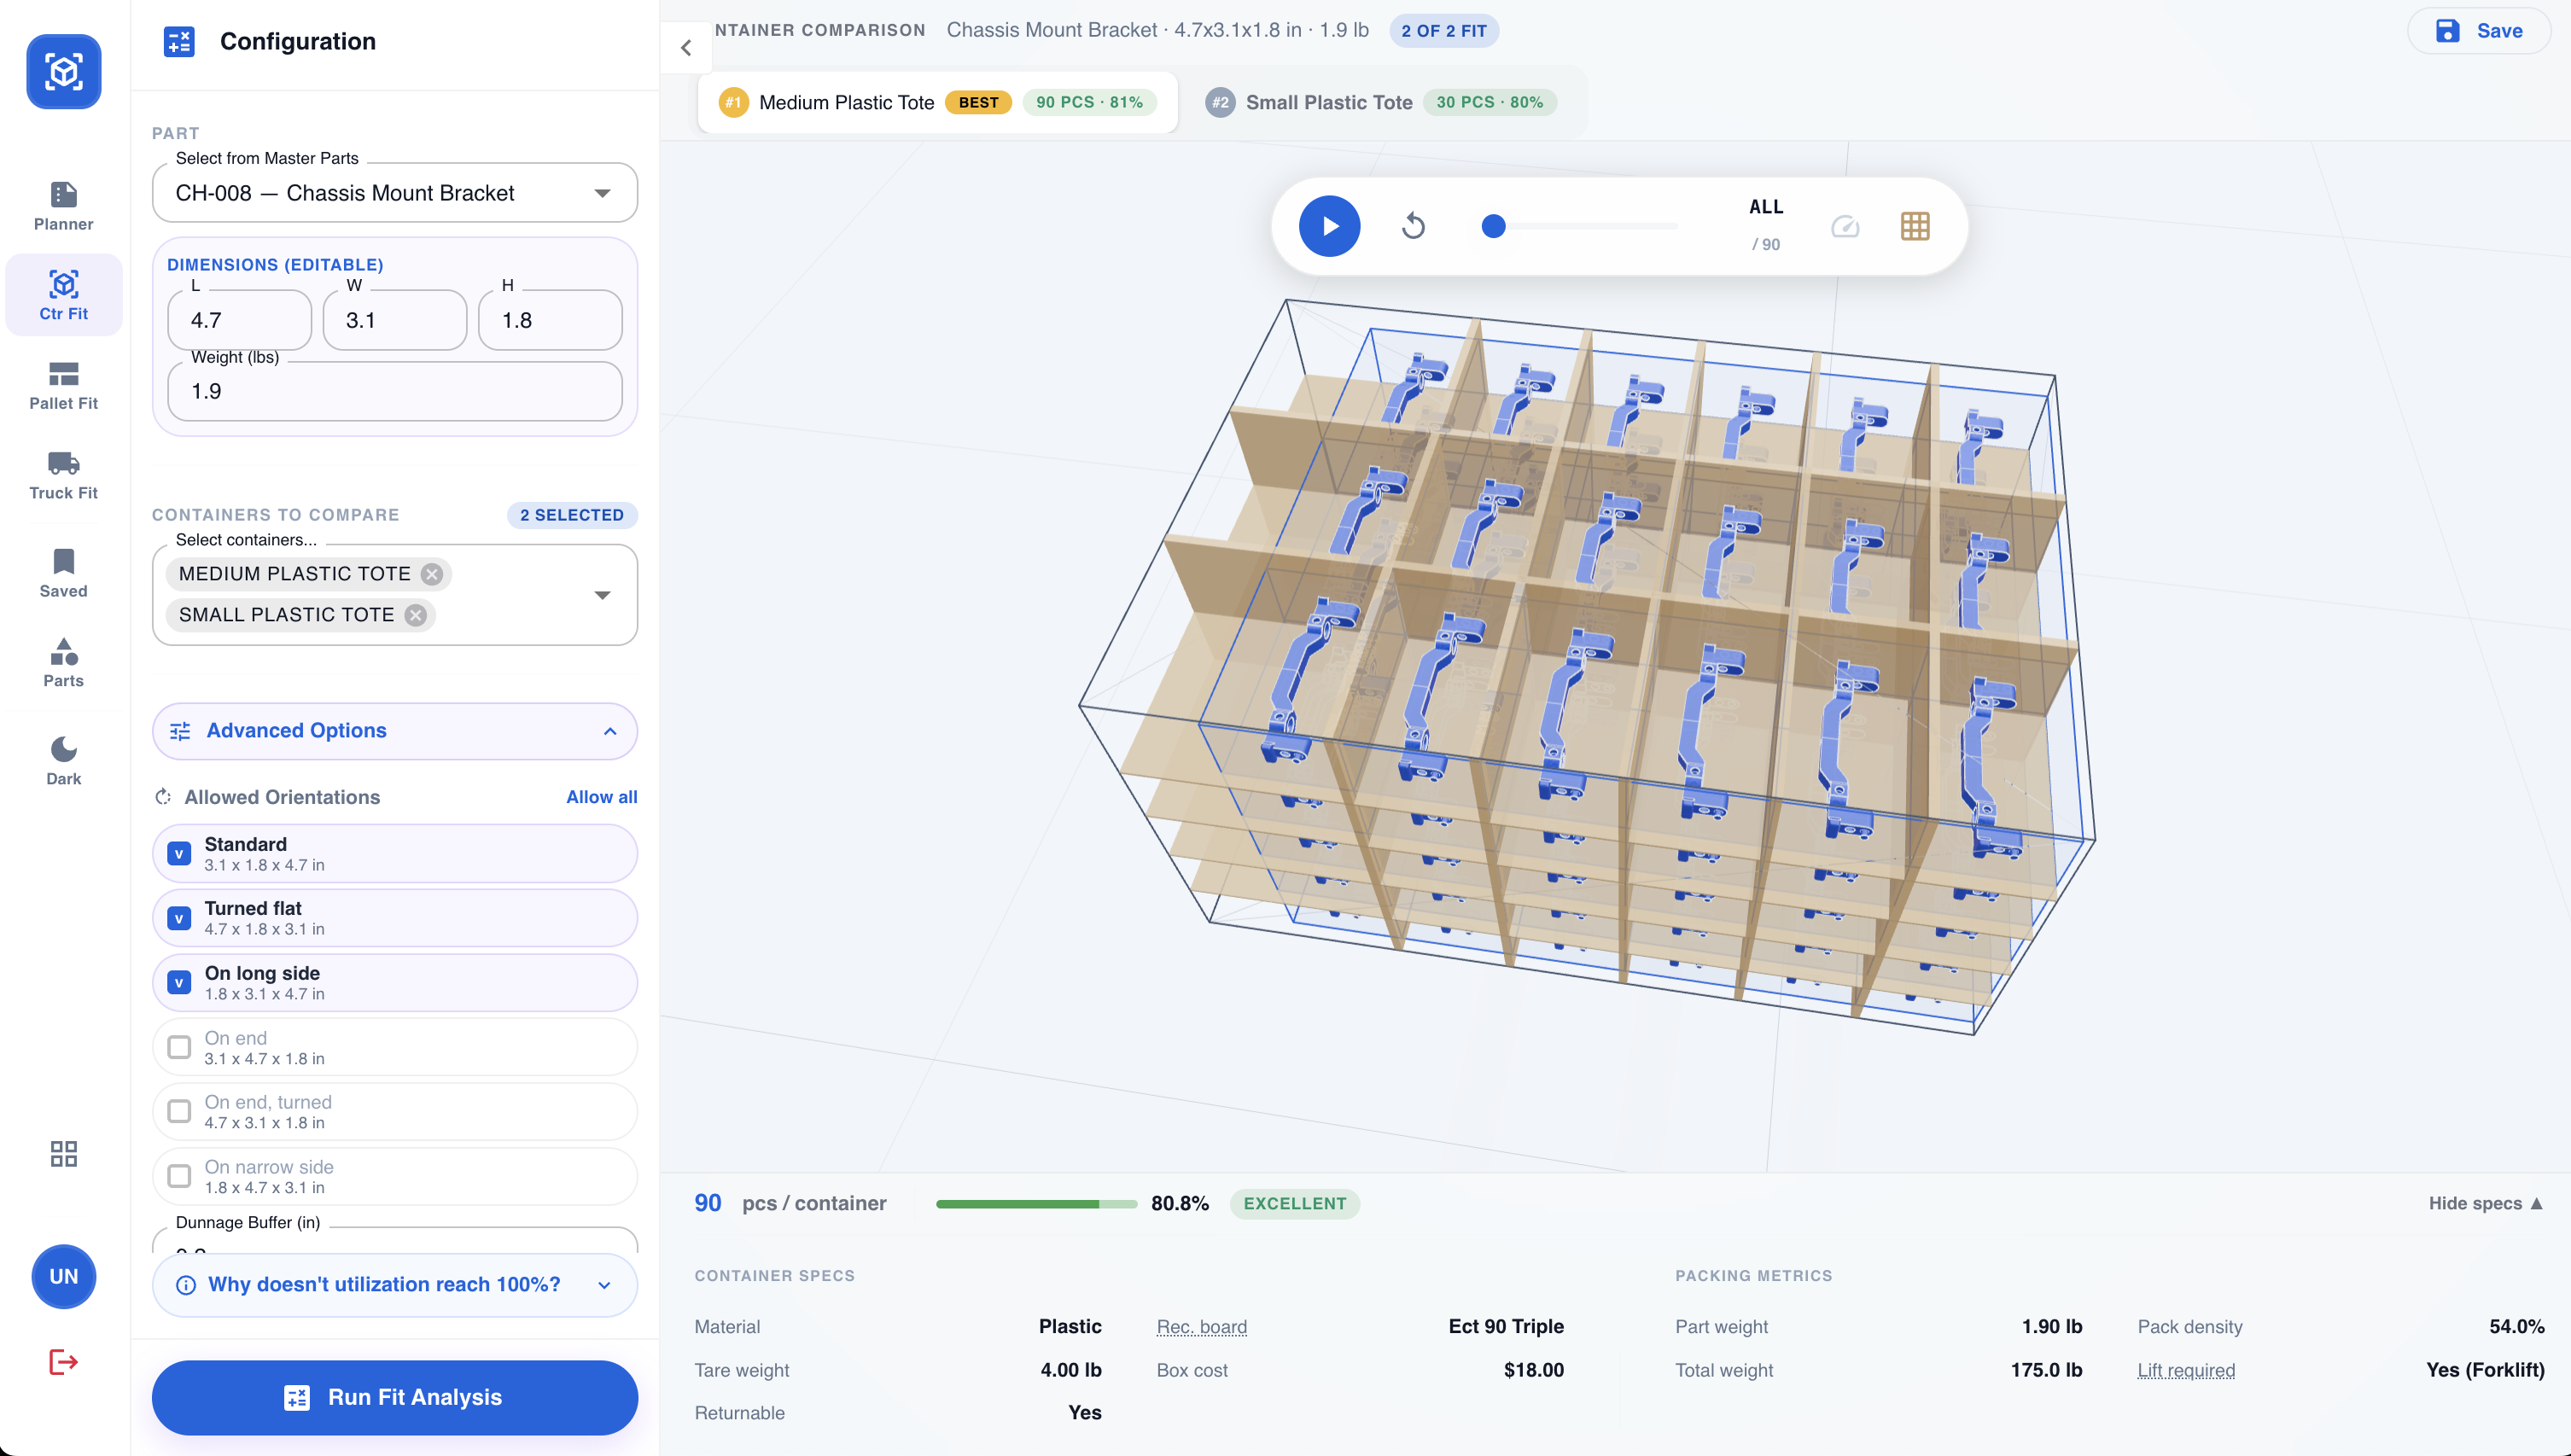Click the L dimension input field
Viewport: 2571px width, 1456px height.
tap(239, 320)
